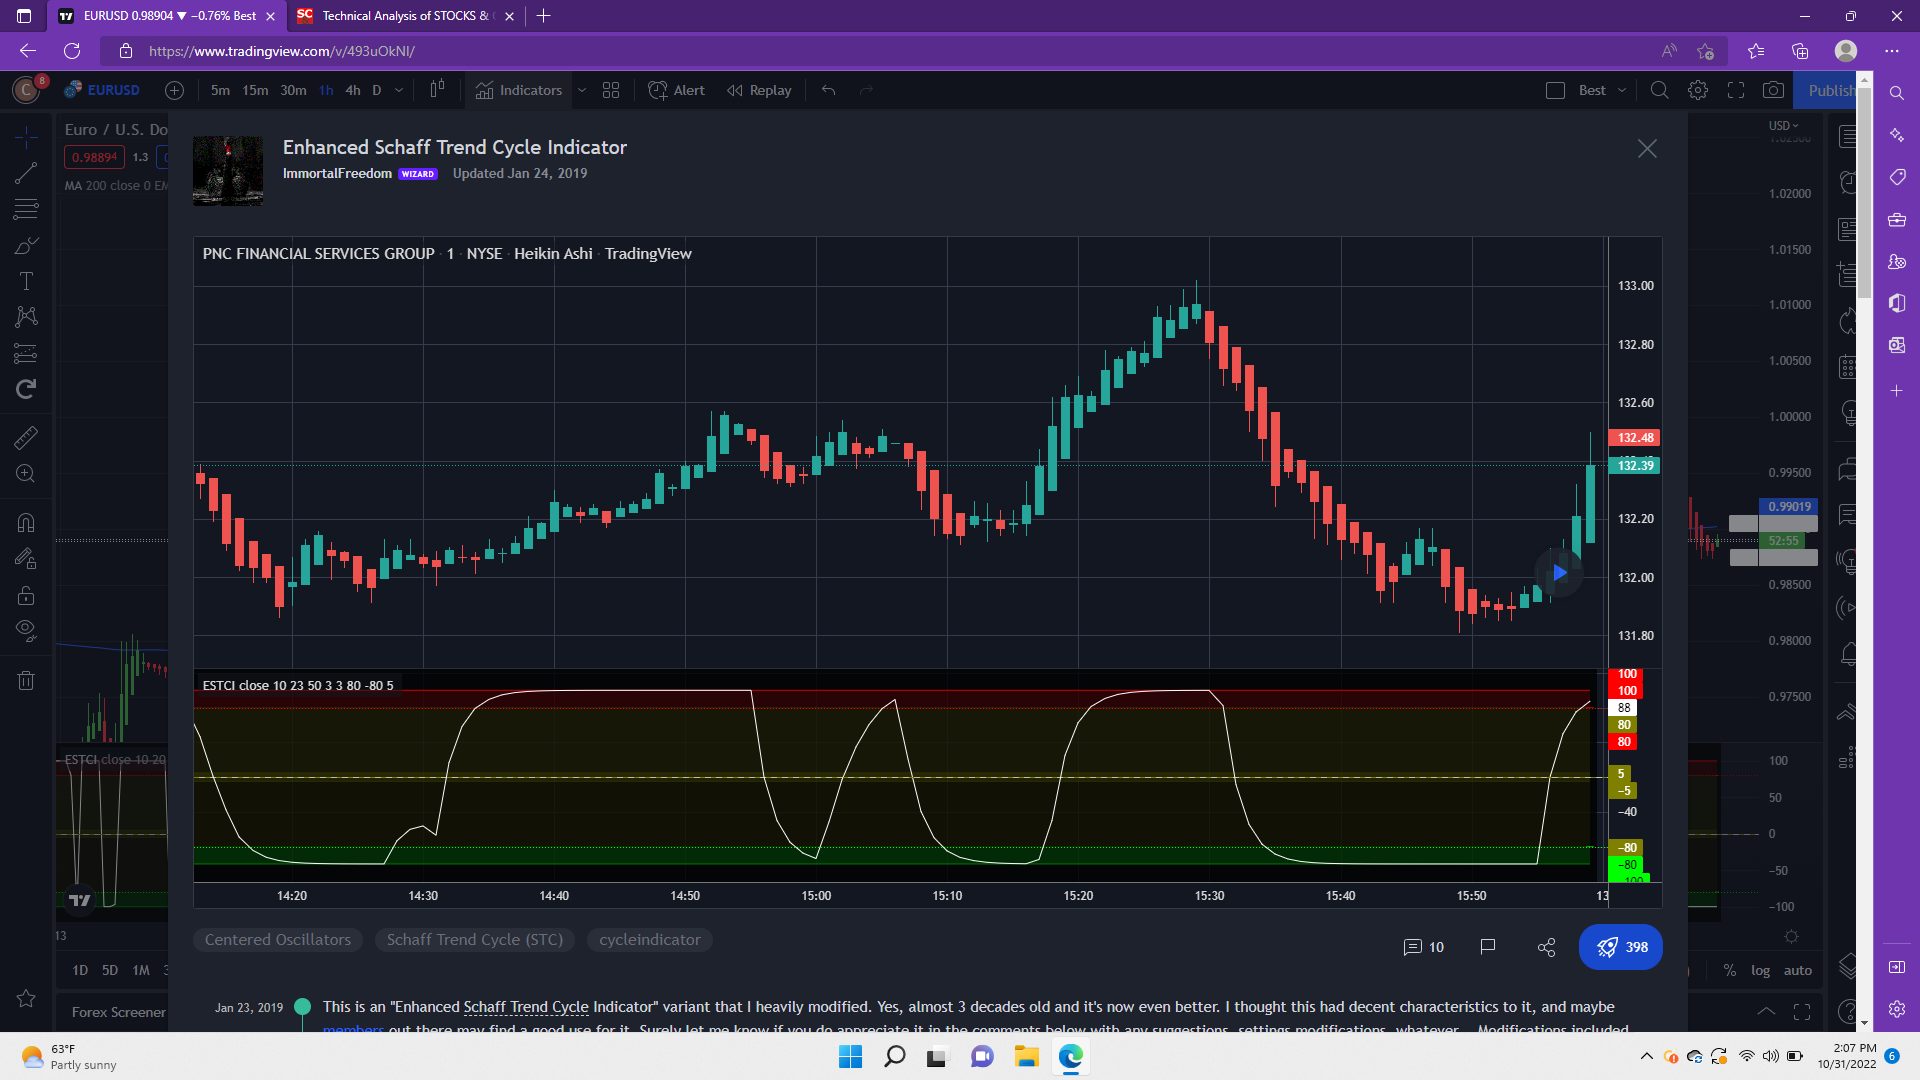Open ImmortalFreedom author profile link
This screenshot has height=1080, width=1920.
pos(337,173)
